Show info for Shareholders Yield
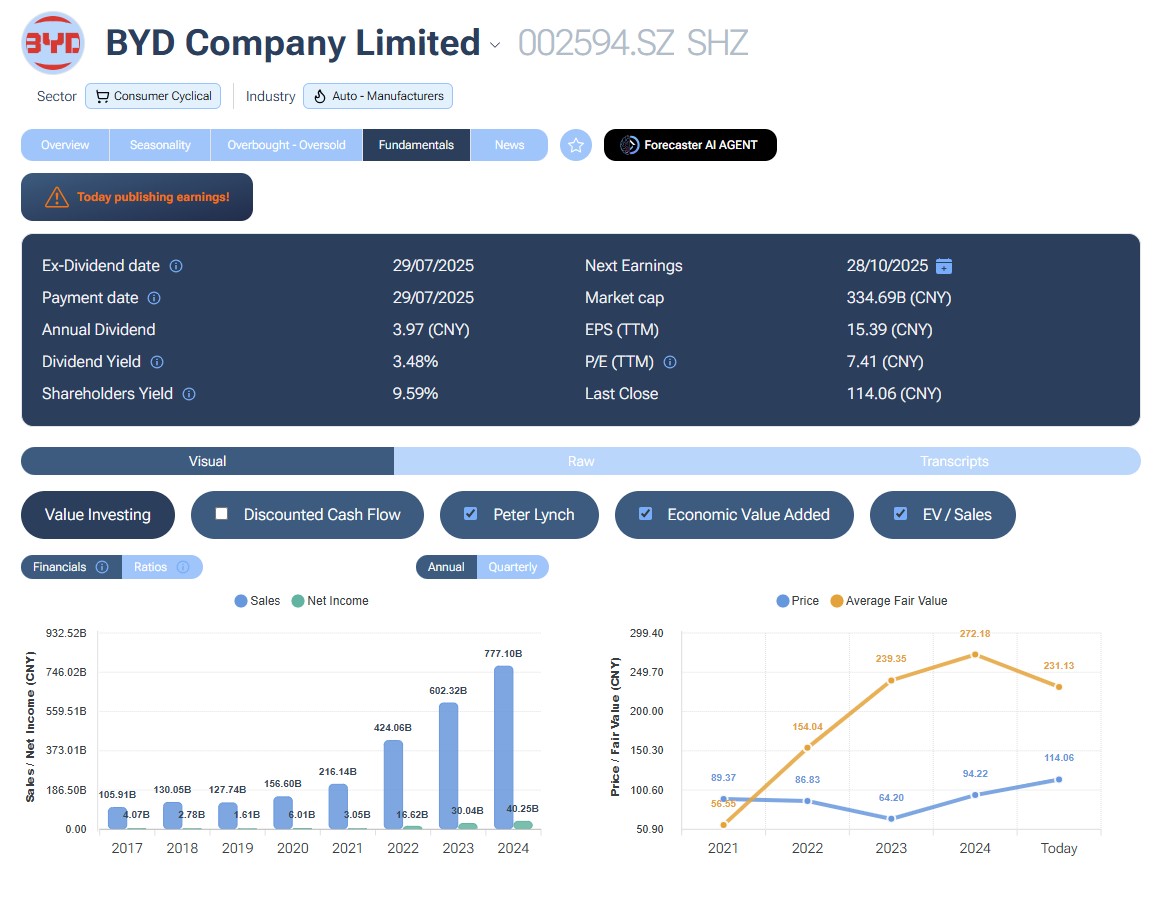1167x909 pixels. click(189, 394)
